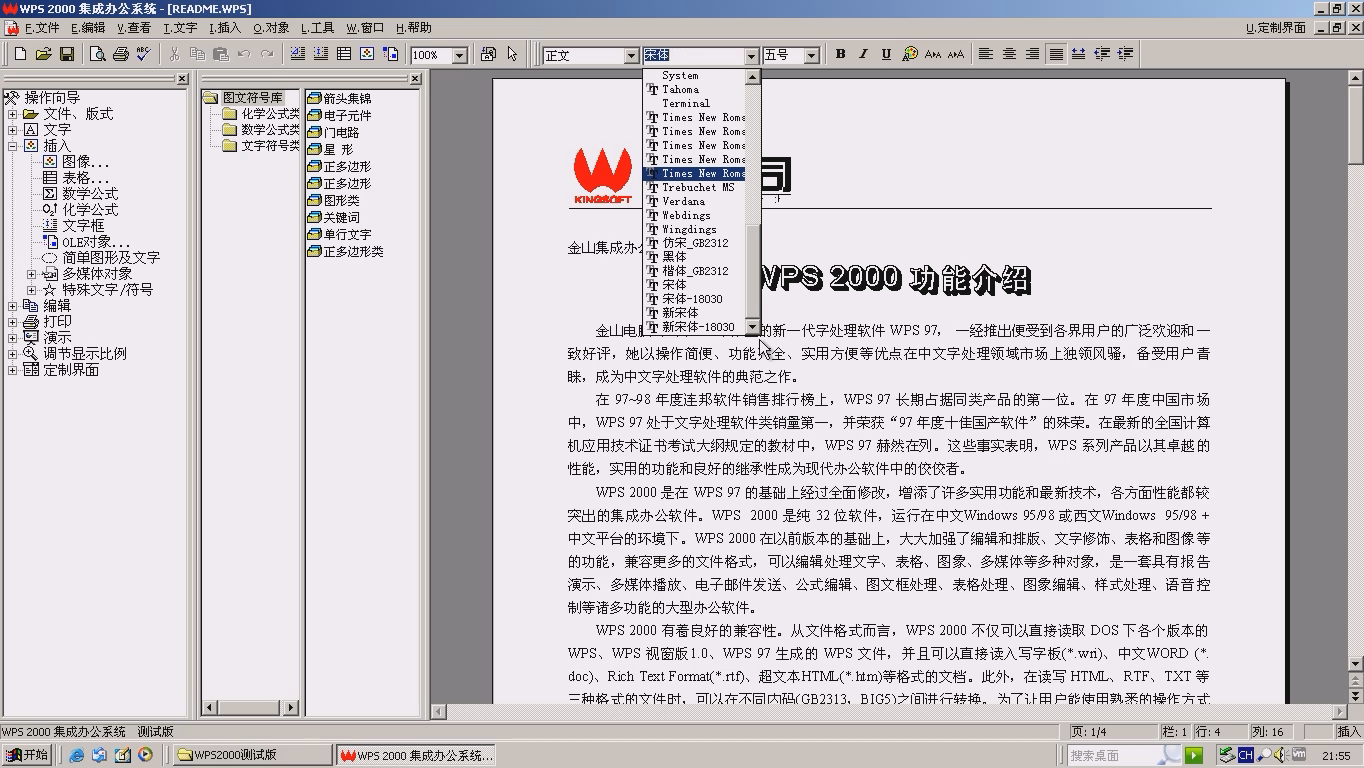
Task: Open the I.插入 menu
Action: [x=225, y=28]
